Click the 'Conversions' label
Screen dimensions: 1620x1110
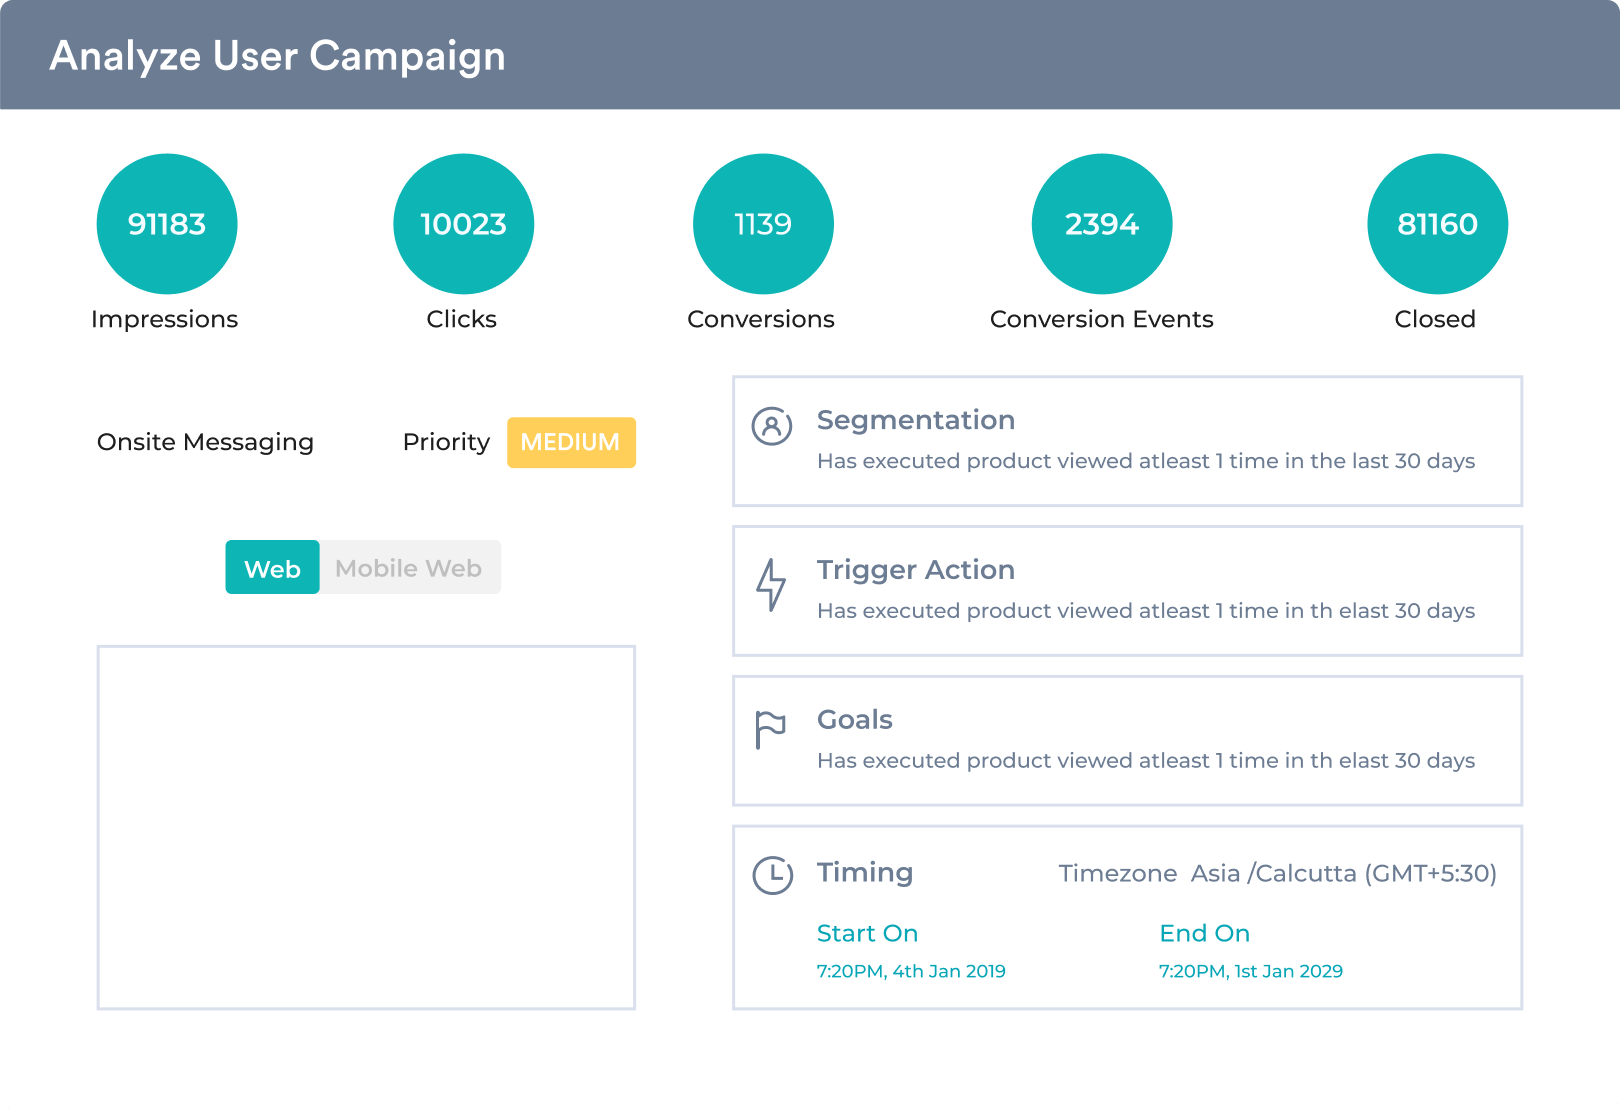(760, 319)
